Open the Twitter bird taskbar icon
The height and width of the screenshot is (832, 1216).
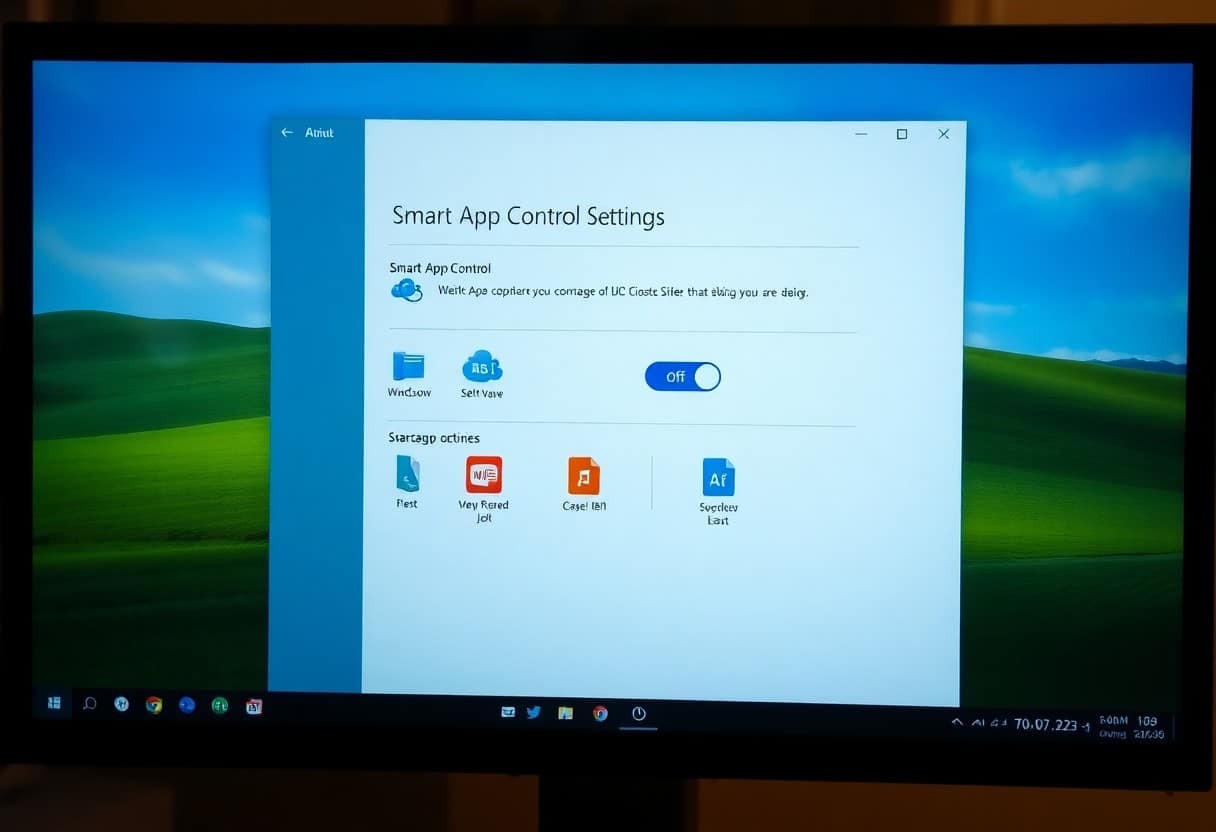(x=533, y=712)
